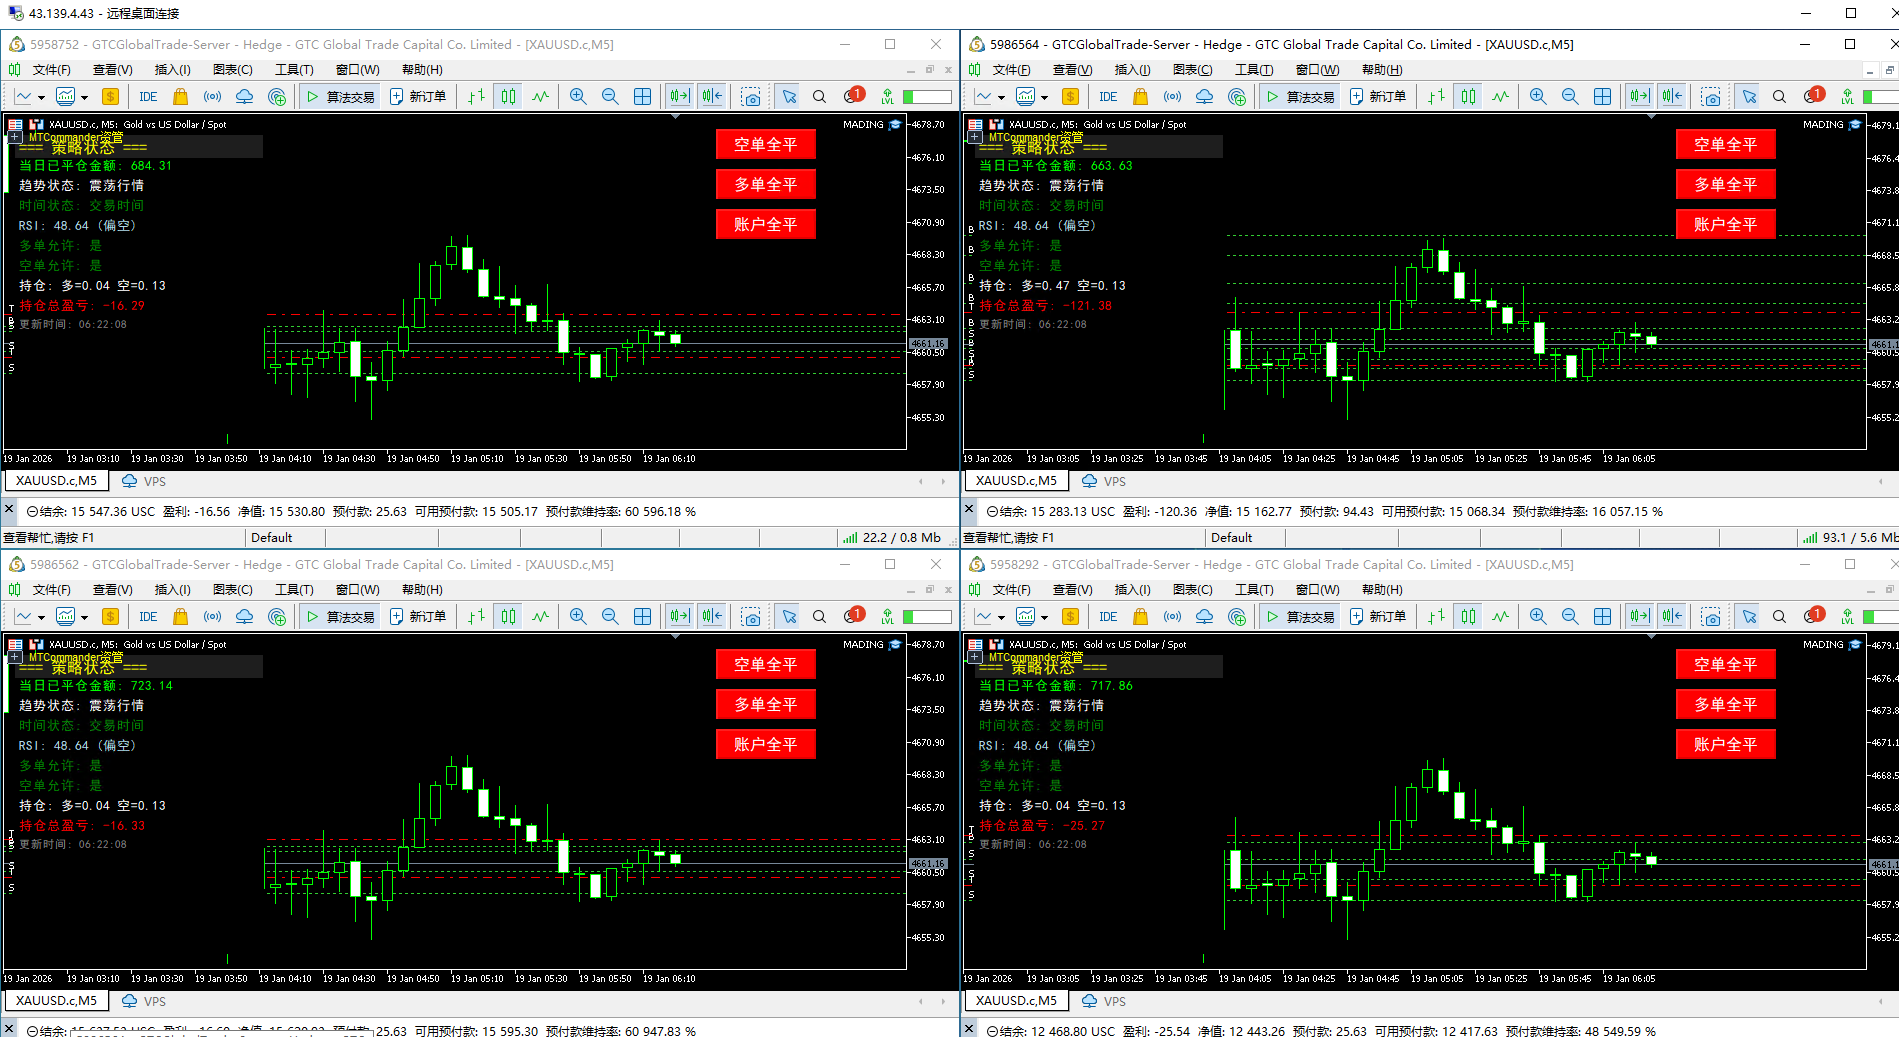Open 新订单 new order in window 5958752
The height and width of the screenshot is (1037, 1899).
click(x=418, y=97)
